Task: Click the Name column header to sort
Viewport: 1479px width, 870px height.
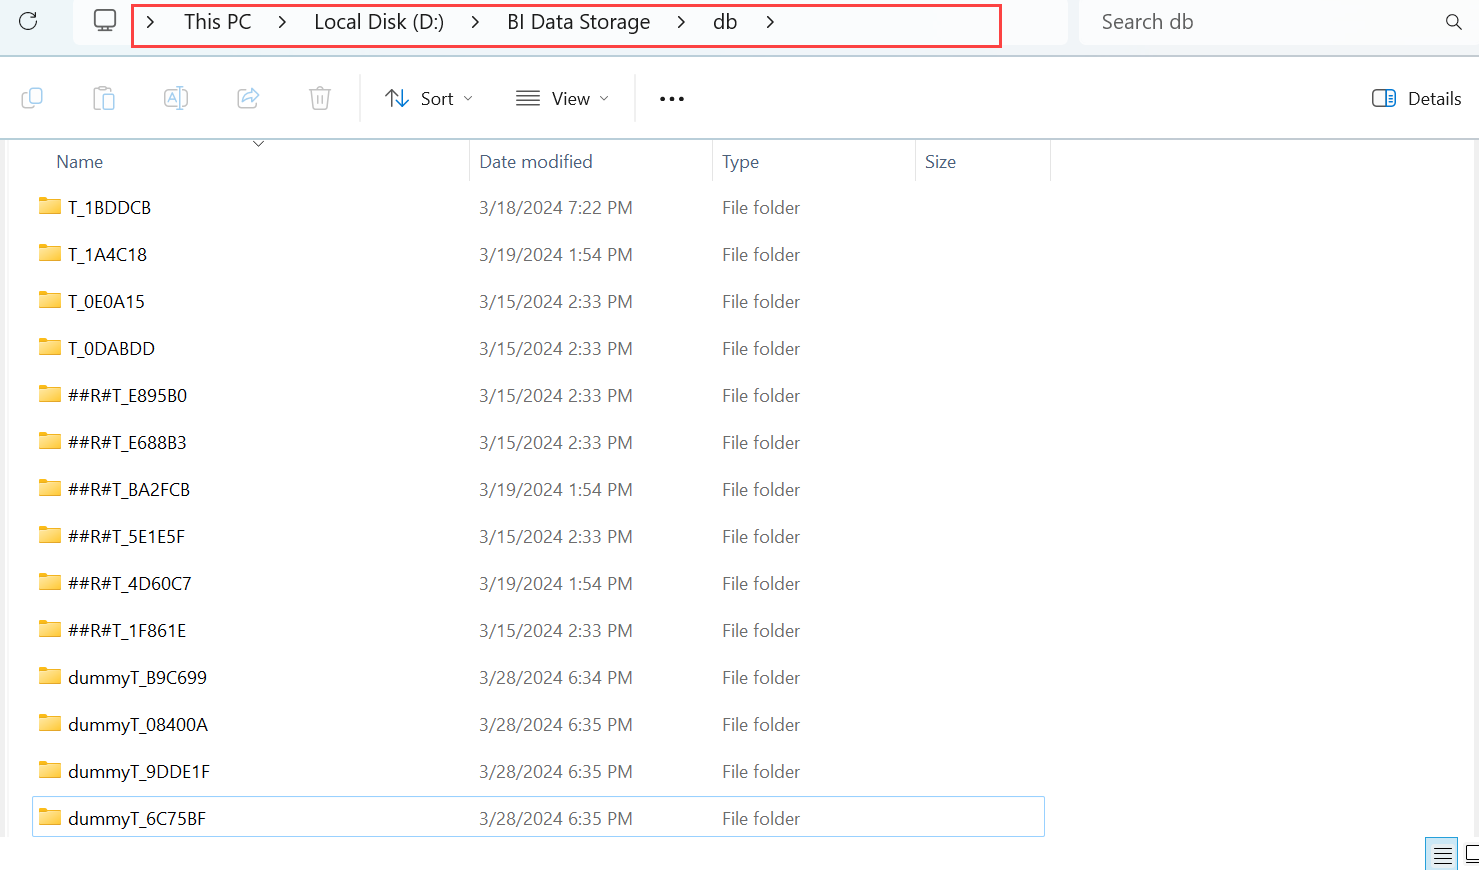Action: click(79, 161)
